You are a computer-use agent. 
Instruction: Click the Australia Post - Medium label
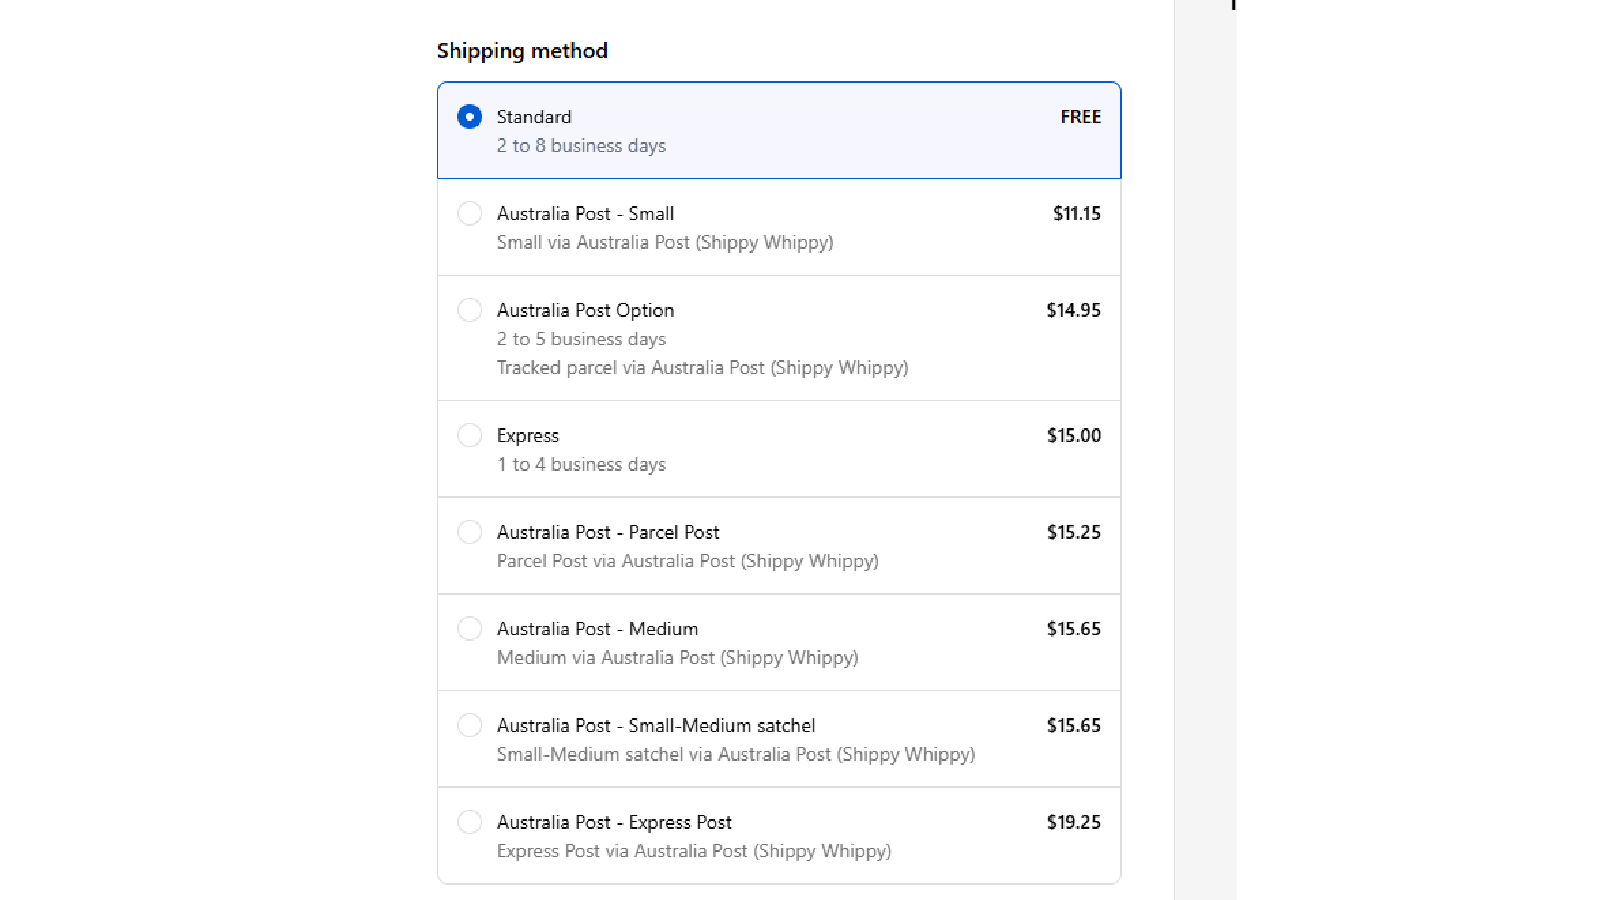point(597,629)
